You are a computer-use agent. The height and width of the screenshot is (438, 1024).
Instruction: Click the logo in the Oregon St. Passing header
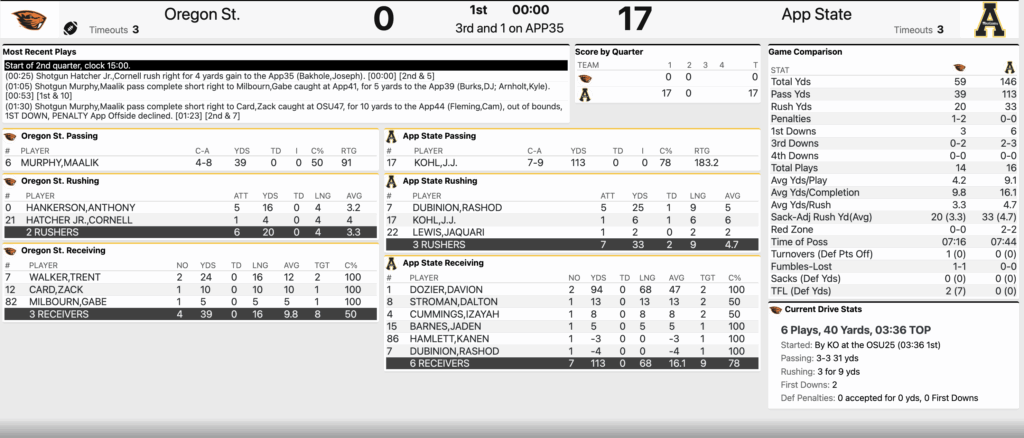[10, 136]
